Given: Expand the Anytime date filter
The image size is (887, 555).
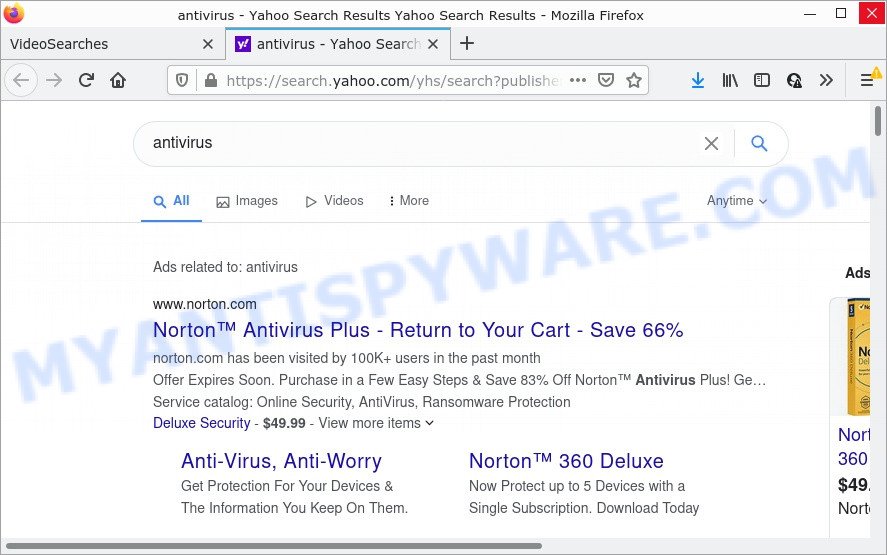Looking at the screenshot, I should 737,201.
